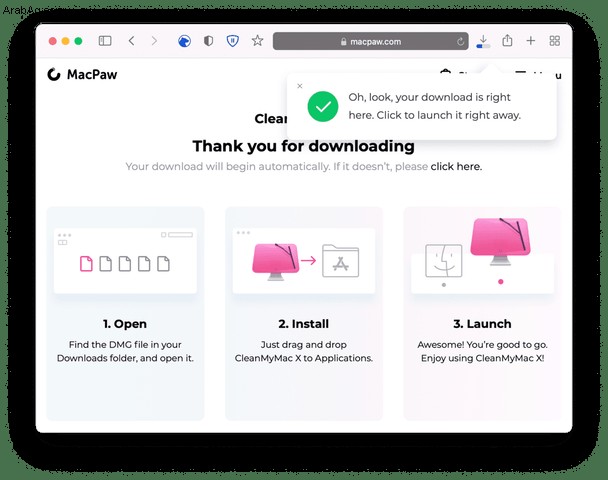Click the "1. Open" heading
The width and height of the screenshot is (608, 480).
125,324
